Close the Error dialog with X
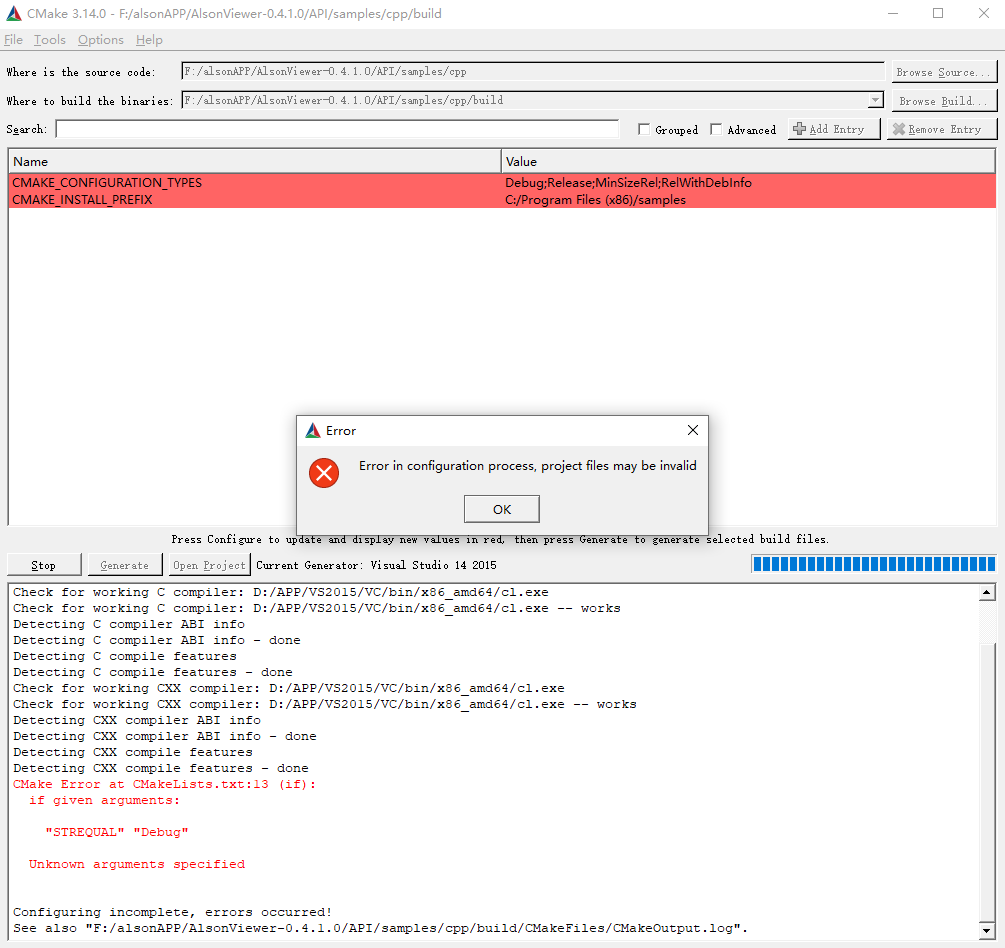This screenshot has height=948, width=1005. [692, 430]
